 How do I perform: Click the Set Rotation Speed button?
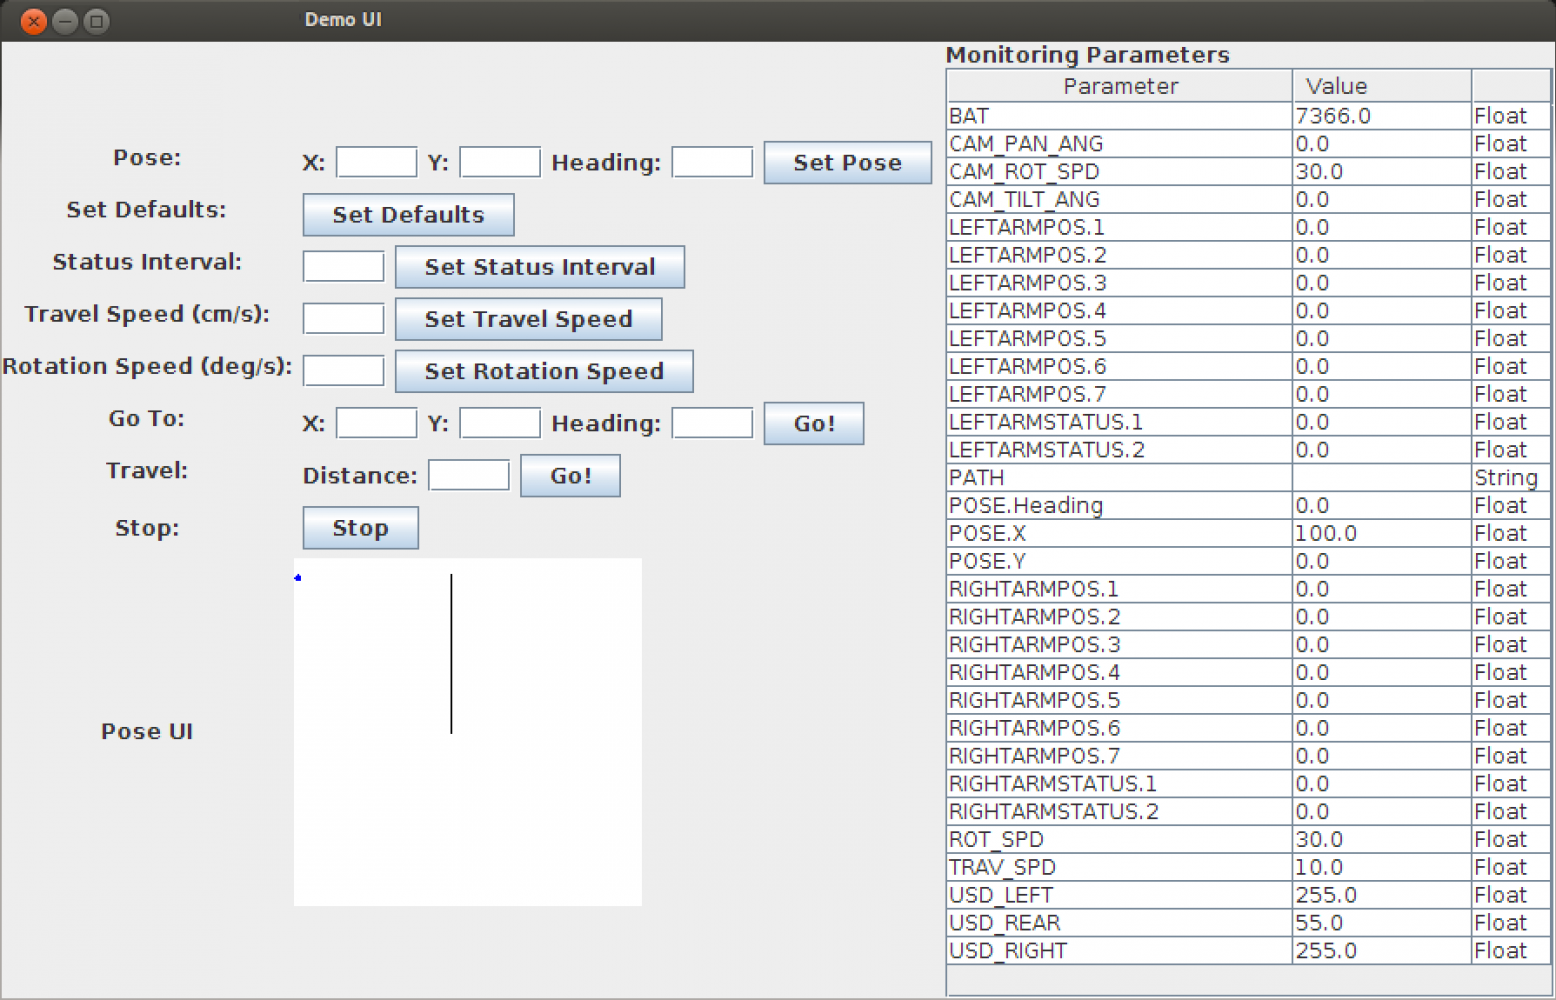pyautogui.click(x=543, y=371)
